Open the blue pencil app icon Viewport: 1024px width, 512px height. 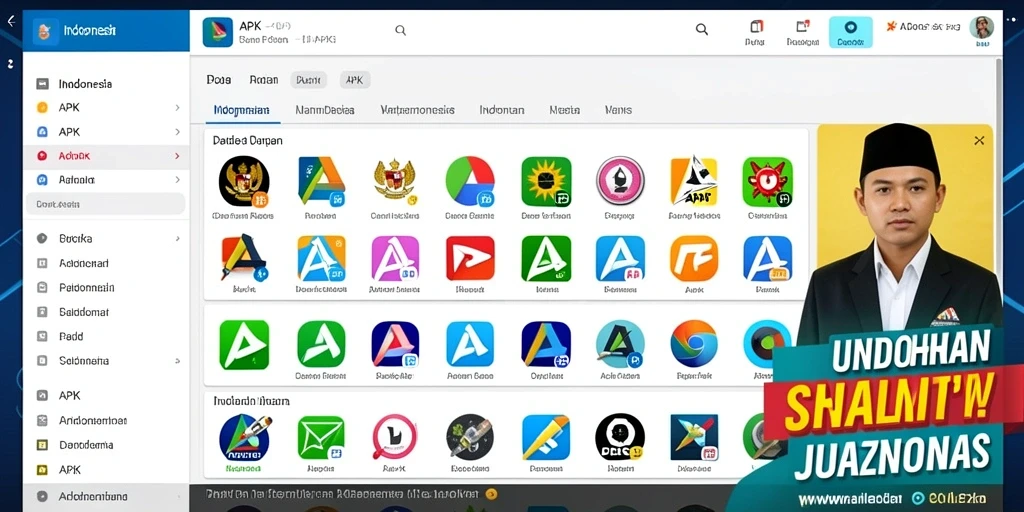(546, 437)
